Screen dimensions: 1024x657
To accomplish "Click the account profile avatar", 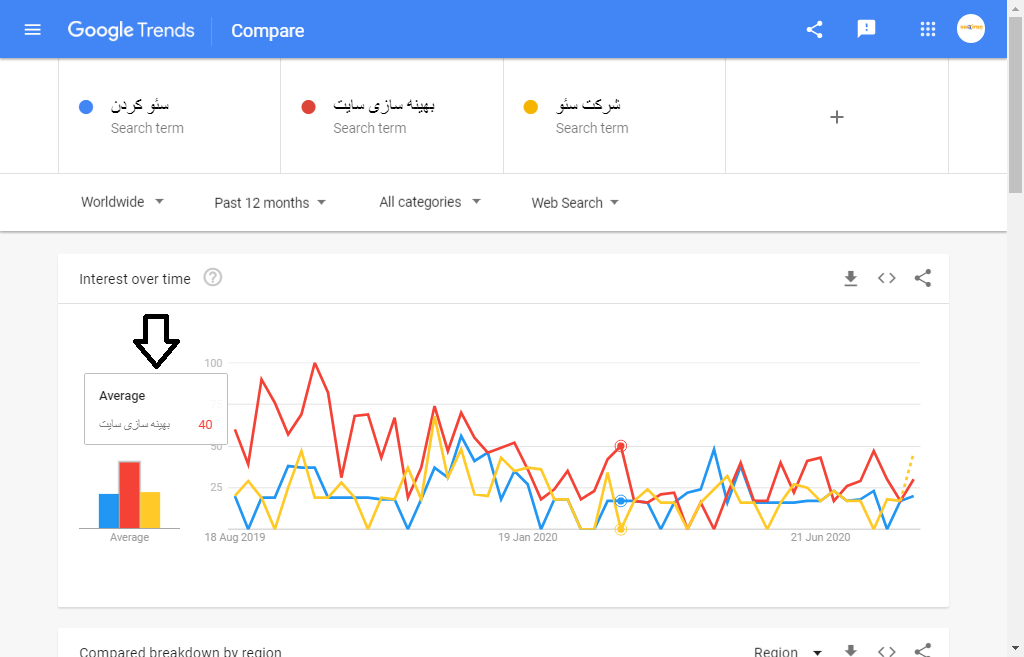I will (971, 29).
